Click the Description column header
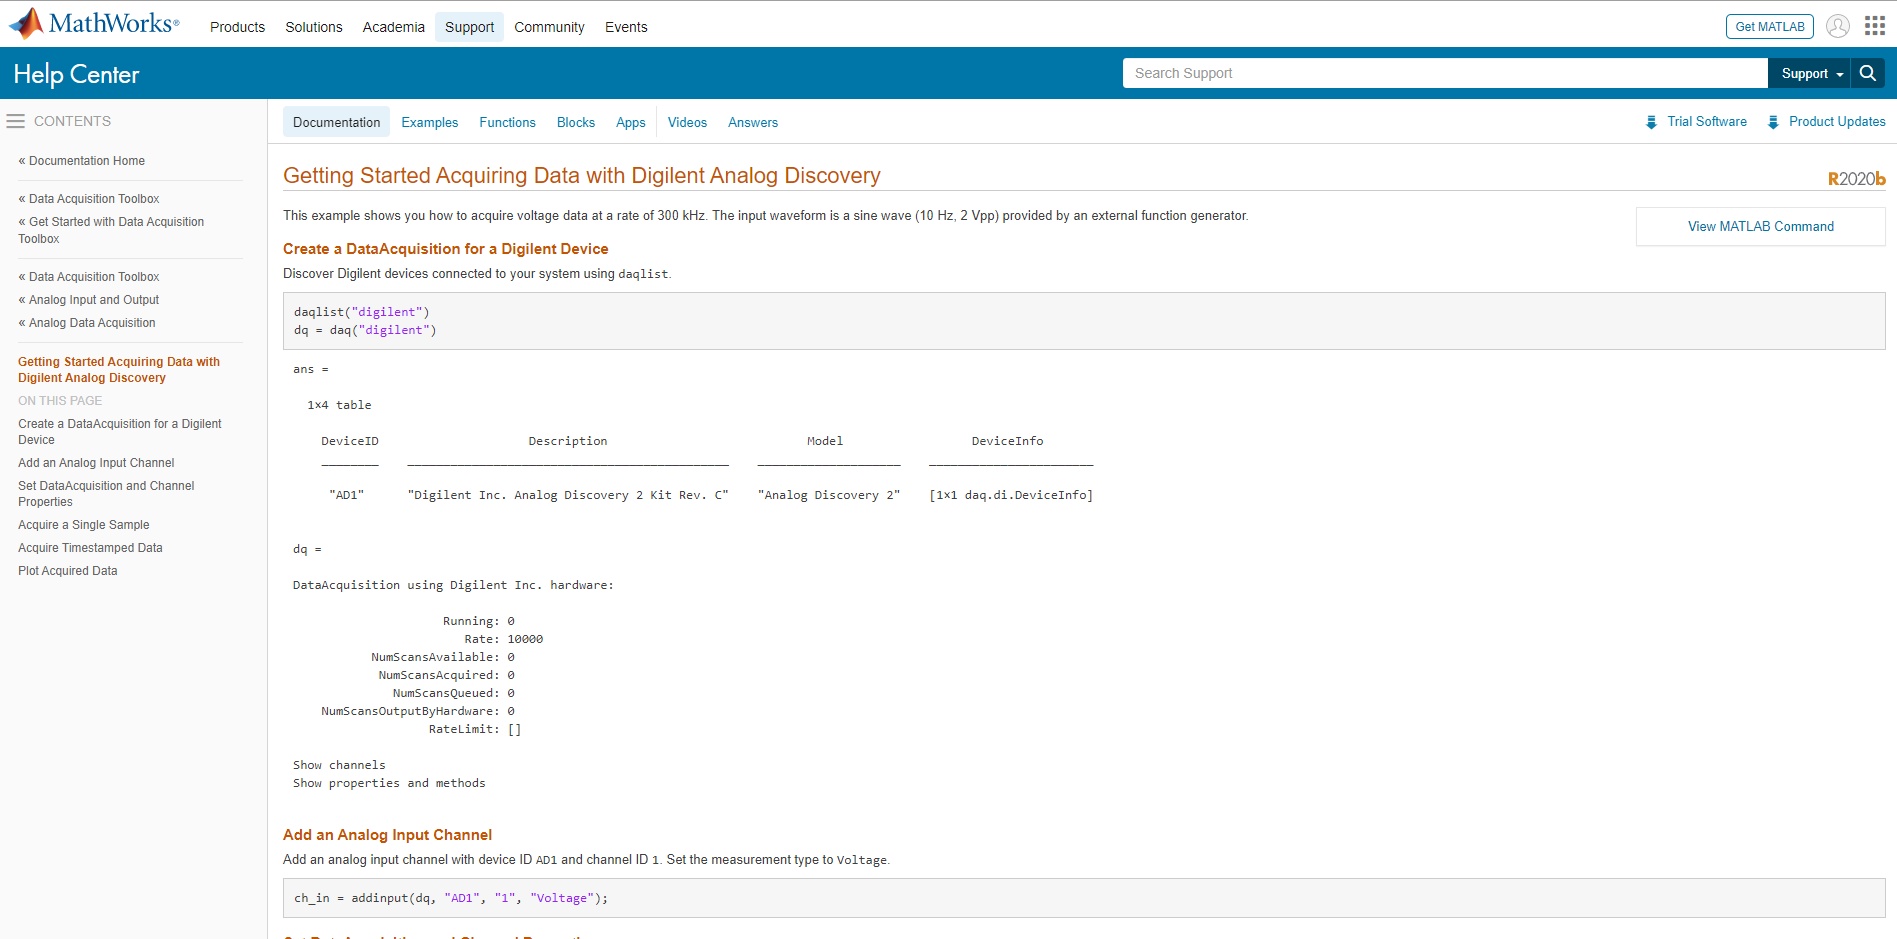This screenshot has height=939, width=1897. coord(568,441)
